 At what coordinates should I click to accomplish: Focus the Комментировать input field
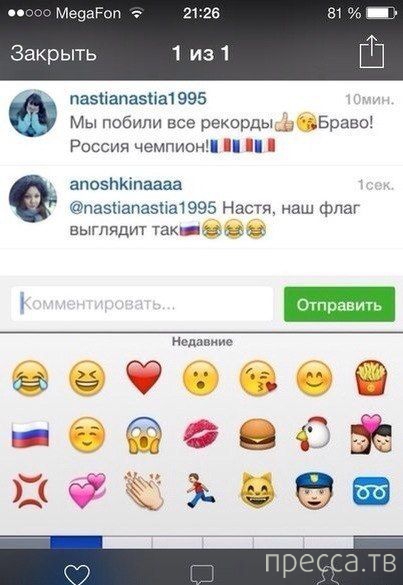pyautogui.click(x=142, y=304)
